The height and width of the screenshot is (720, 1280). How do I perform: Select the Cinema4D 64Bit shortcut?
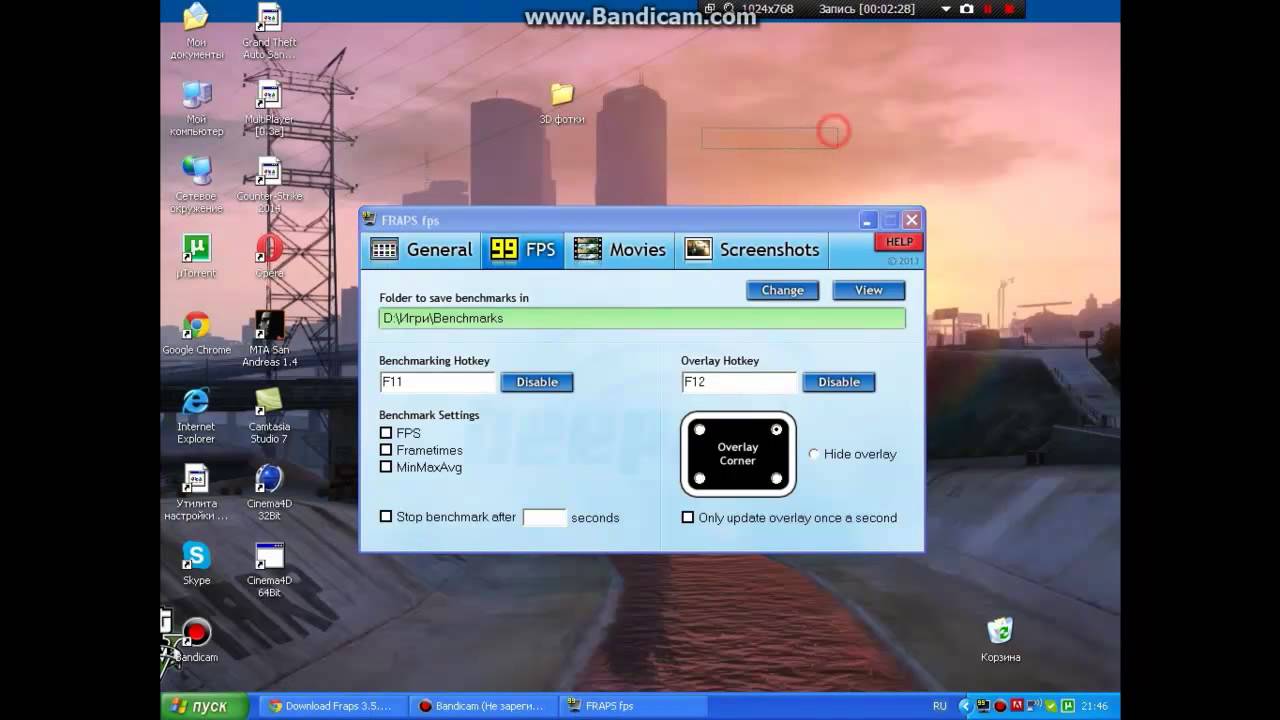coord(269,569)
